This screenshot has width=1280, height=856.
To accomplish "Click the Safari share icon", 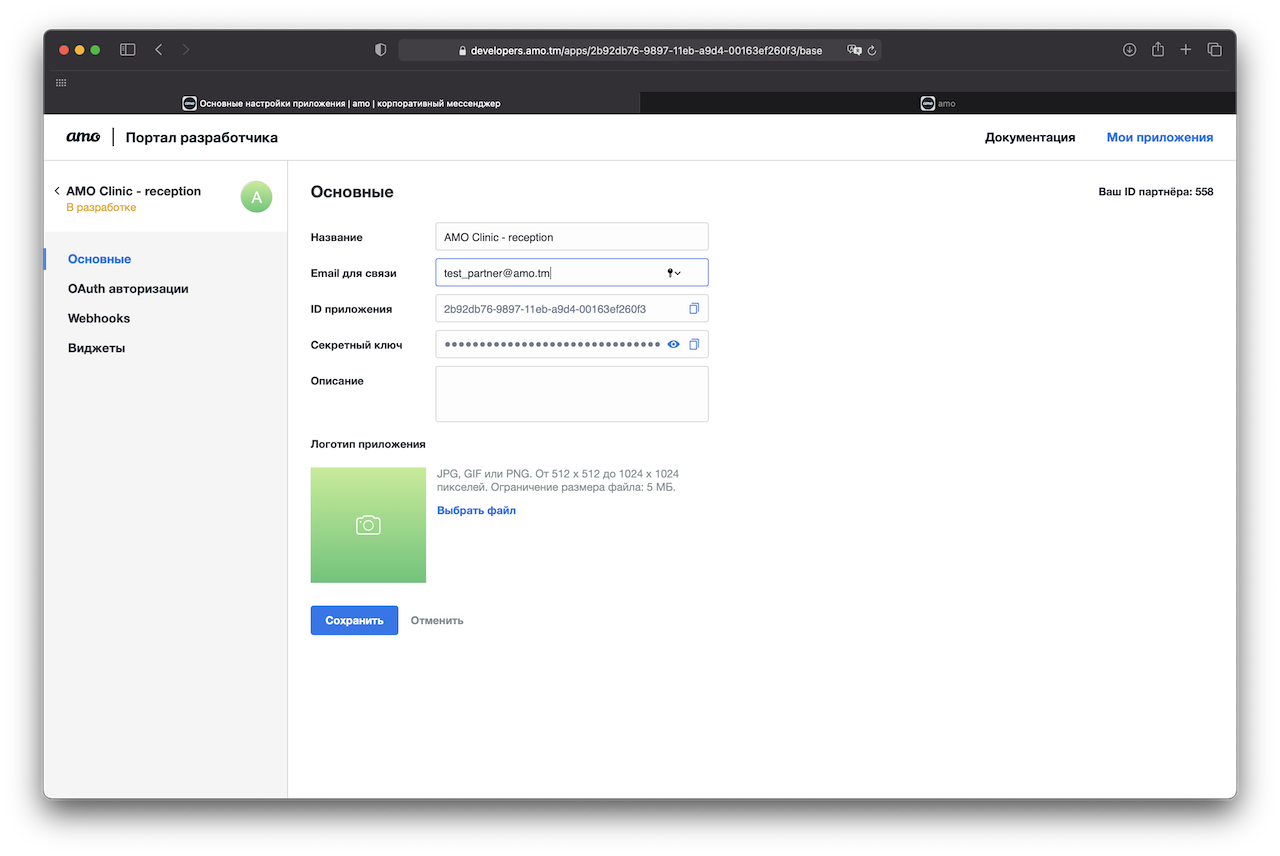I will pos(1157,50).
